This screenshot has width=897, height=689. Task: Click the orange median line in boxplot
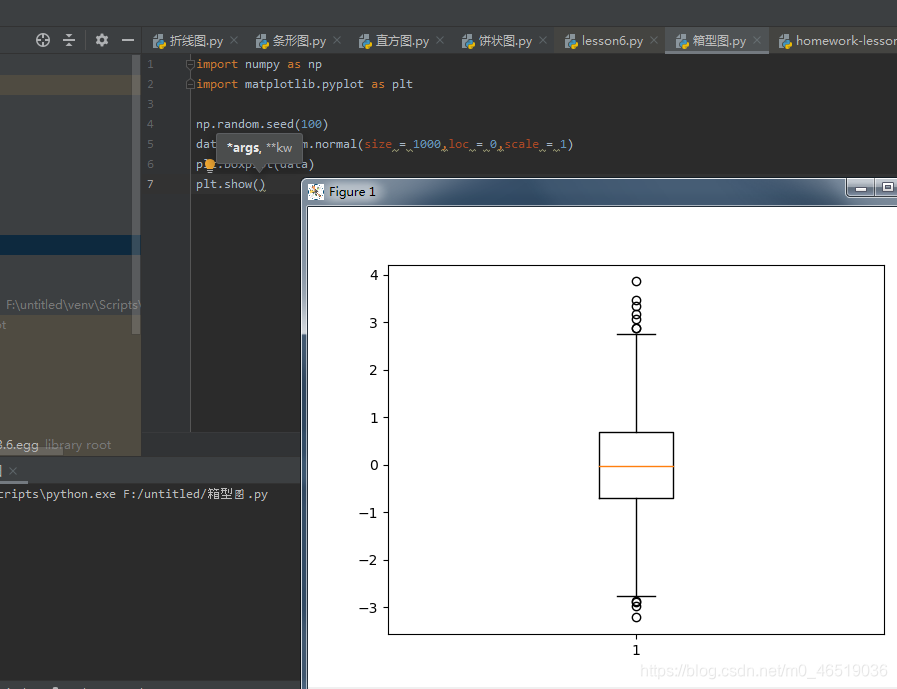tap(636, 466)
